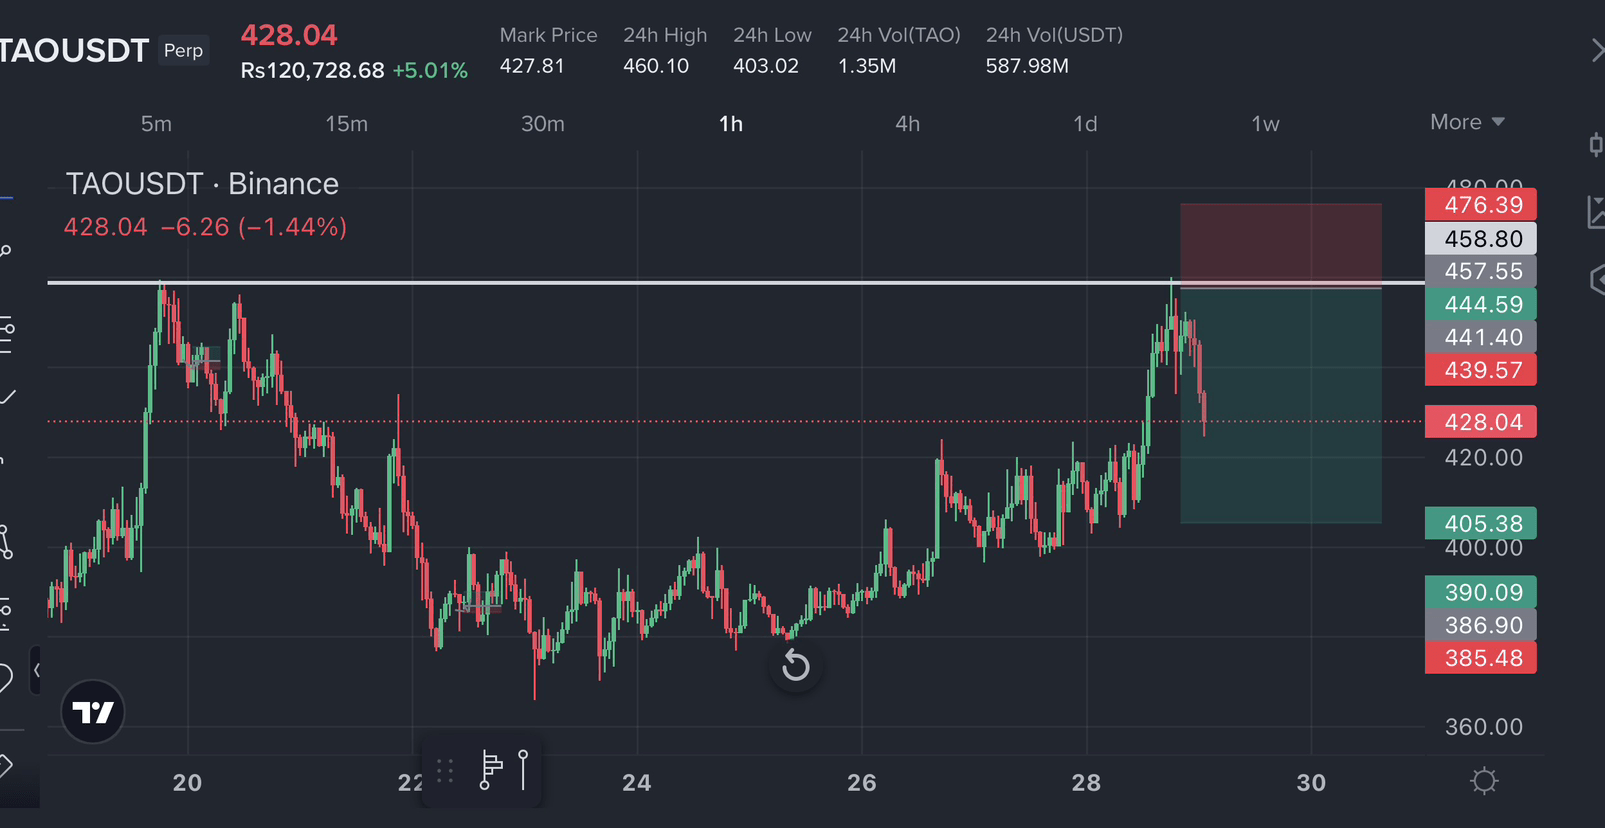Click the legend change −6.26 (−1.44%)

[254, 227]
